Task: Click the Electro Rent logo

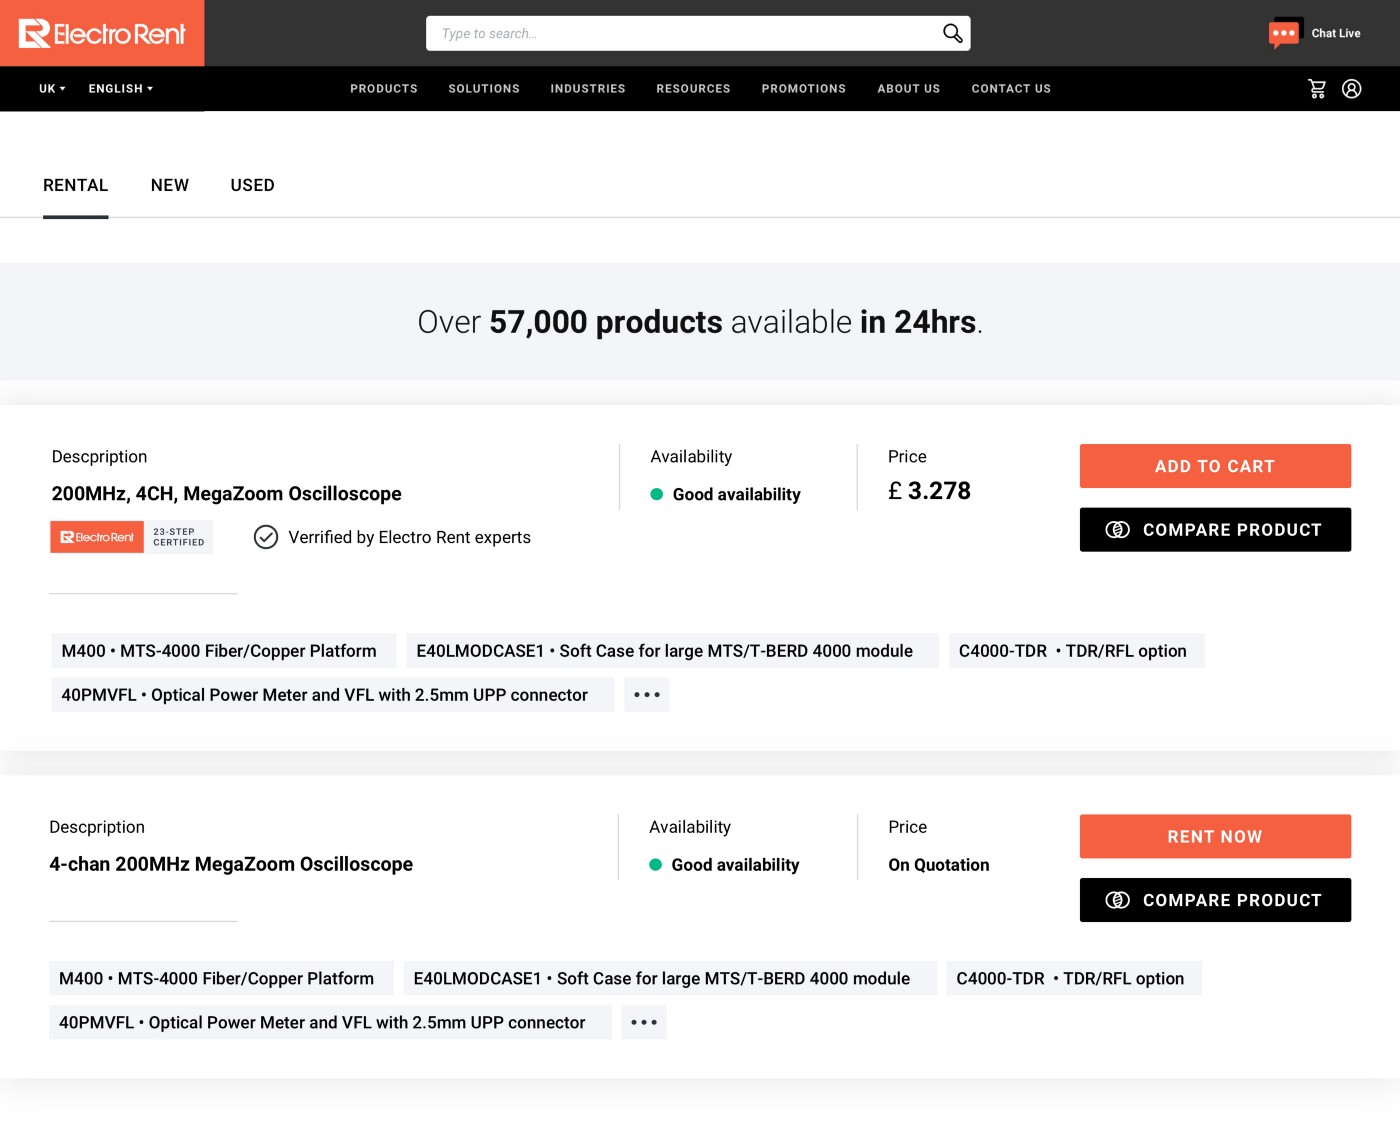Action: [102, 33]
